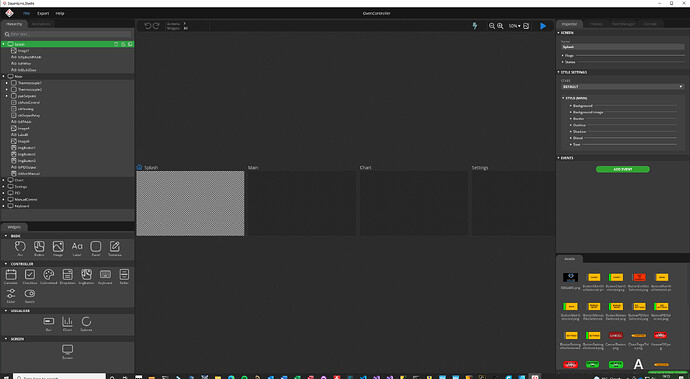Zoom out the canvas view
This screenshot has width=690, height=379.
point(492,26)
